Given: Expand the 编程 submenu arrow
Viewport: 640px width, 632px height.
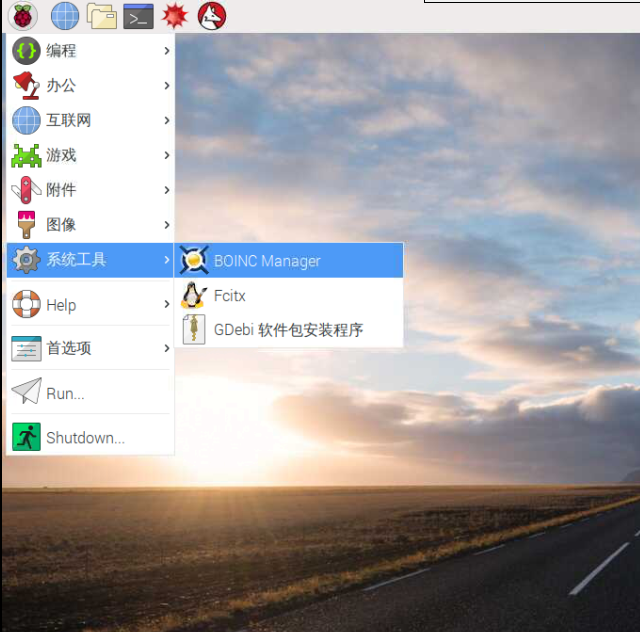Looking at the screenshot, I should pyautogui.click(x=167, y=51).
